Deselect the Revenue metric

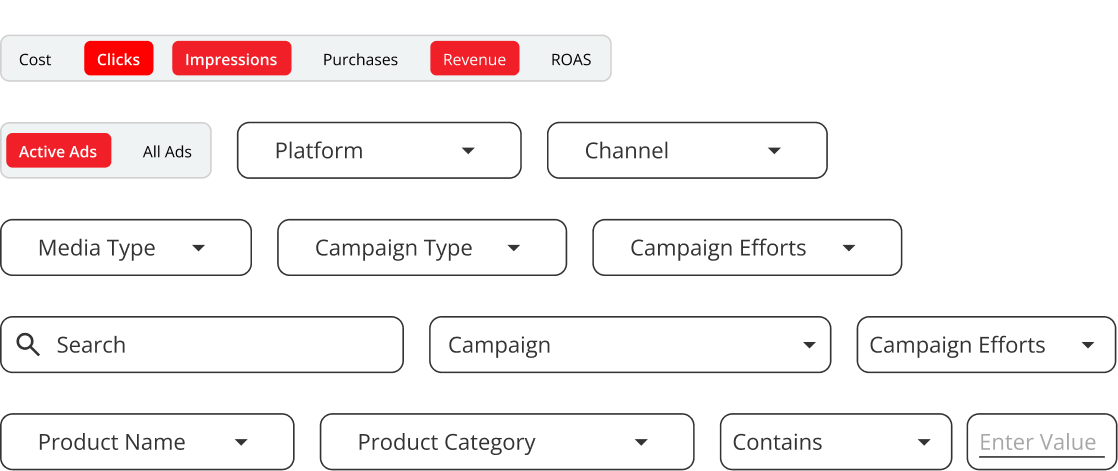[474, 59]
